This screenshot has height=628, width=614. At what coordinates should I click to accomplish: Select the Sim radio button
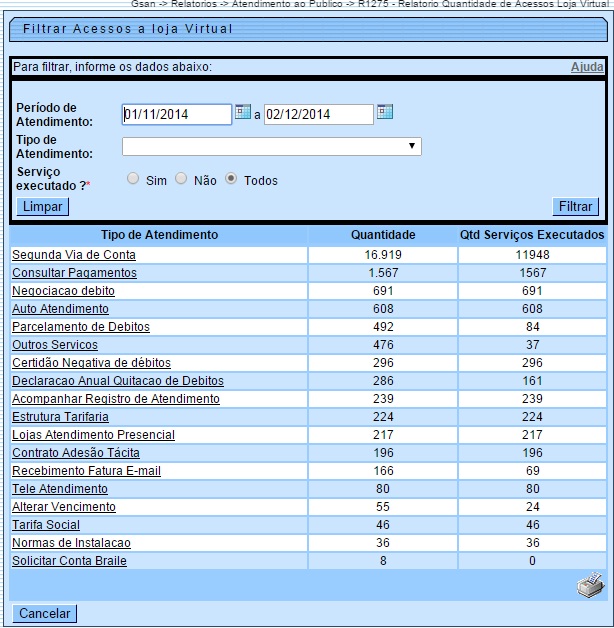(x=133, y=179)
